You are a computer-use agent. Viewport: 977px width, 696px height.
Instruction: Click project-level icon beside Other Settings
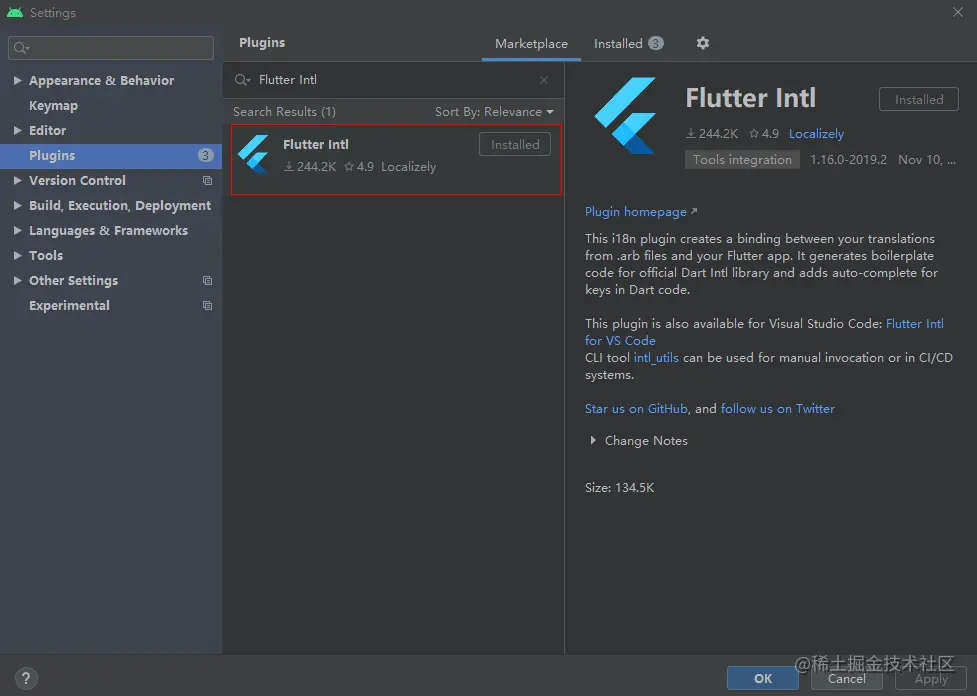(207, 281)
